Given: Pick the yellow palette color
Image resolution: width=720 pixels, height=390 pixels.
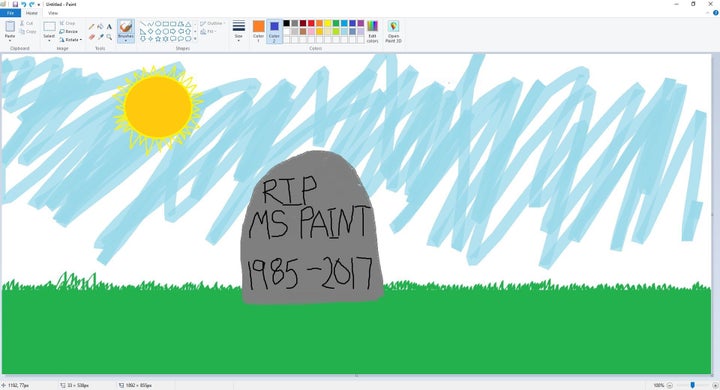Looking at the screenshot, I should (x=327, y=23).
